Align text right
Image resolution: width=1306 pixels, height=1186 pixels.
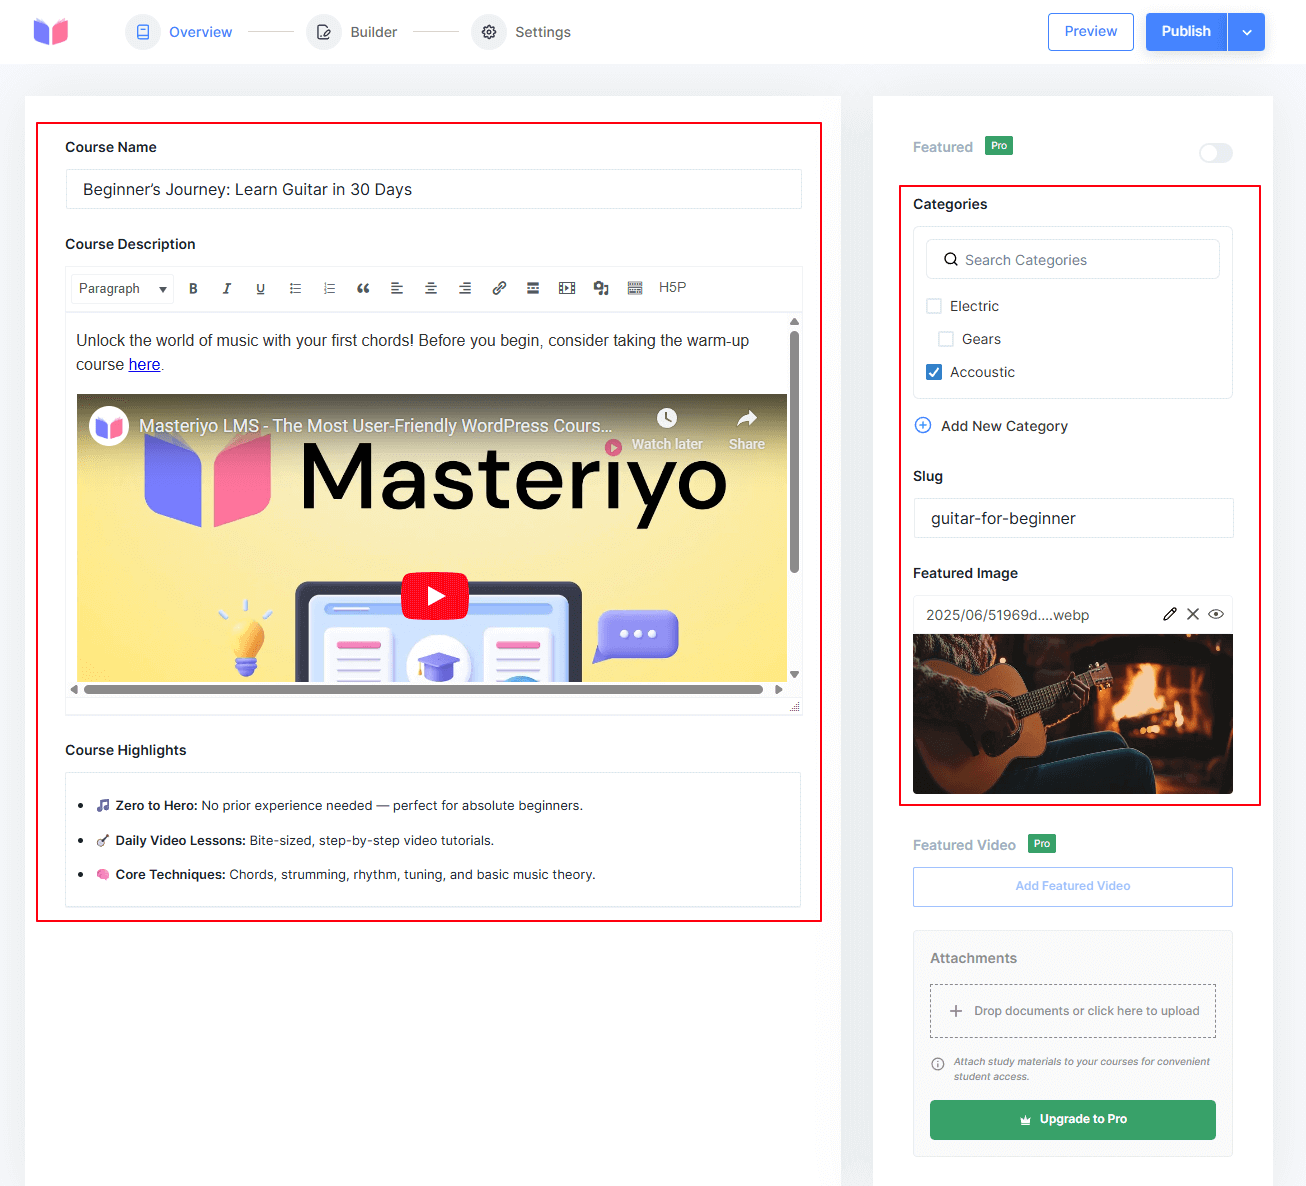tap(465, 288)
